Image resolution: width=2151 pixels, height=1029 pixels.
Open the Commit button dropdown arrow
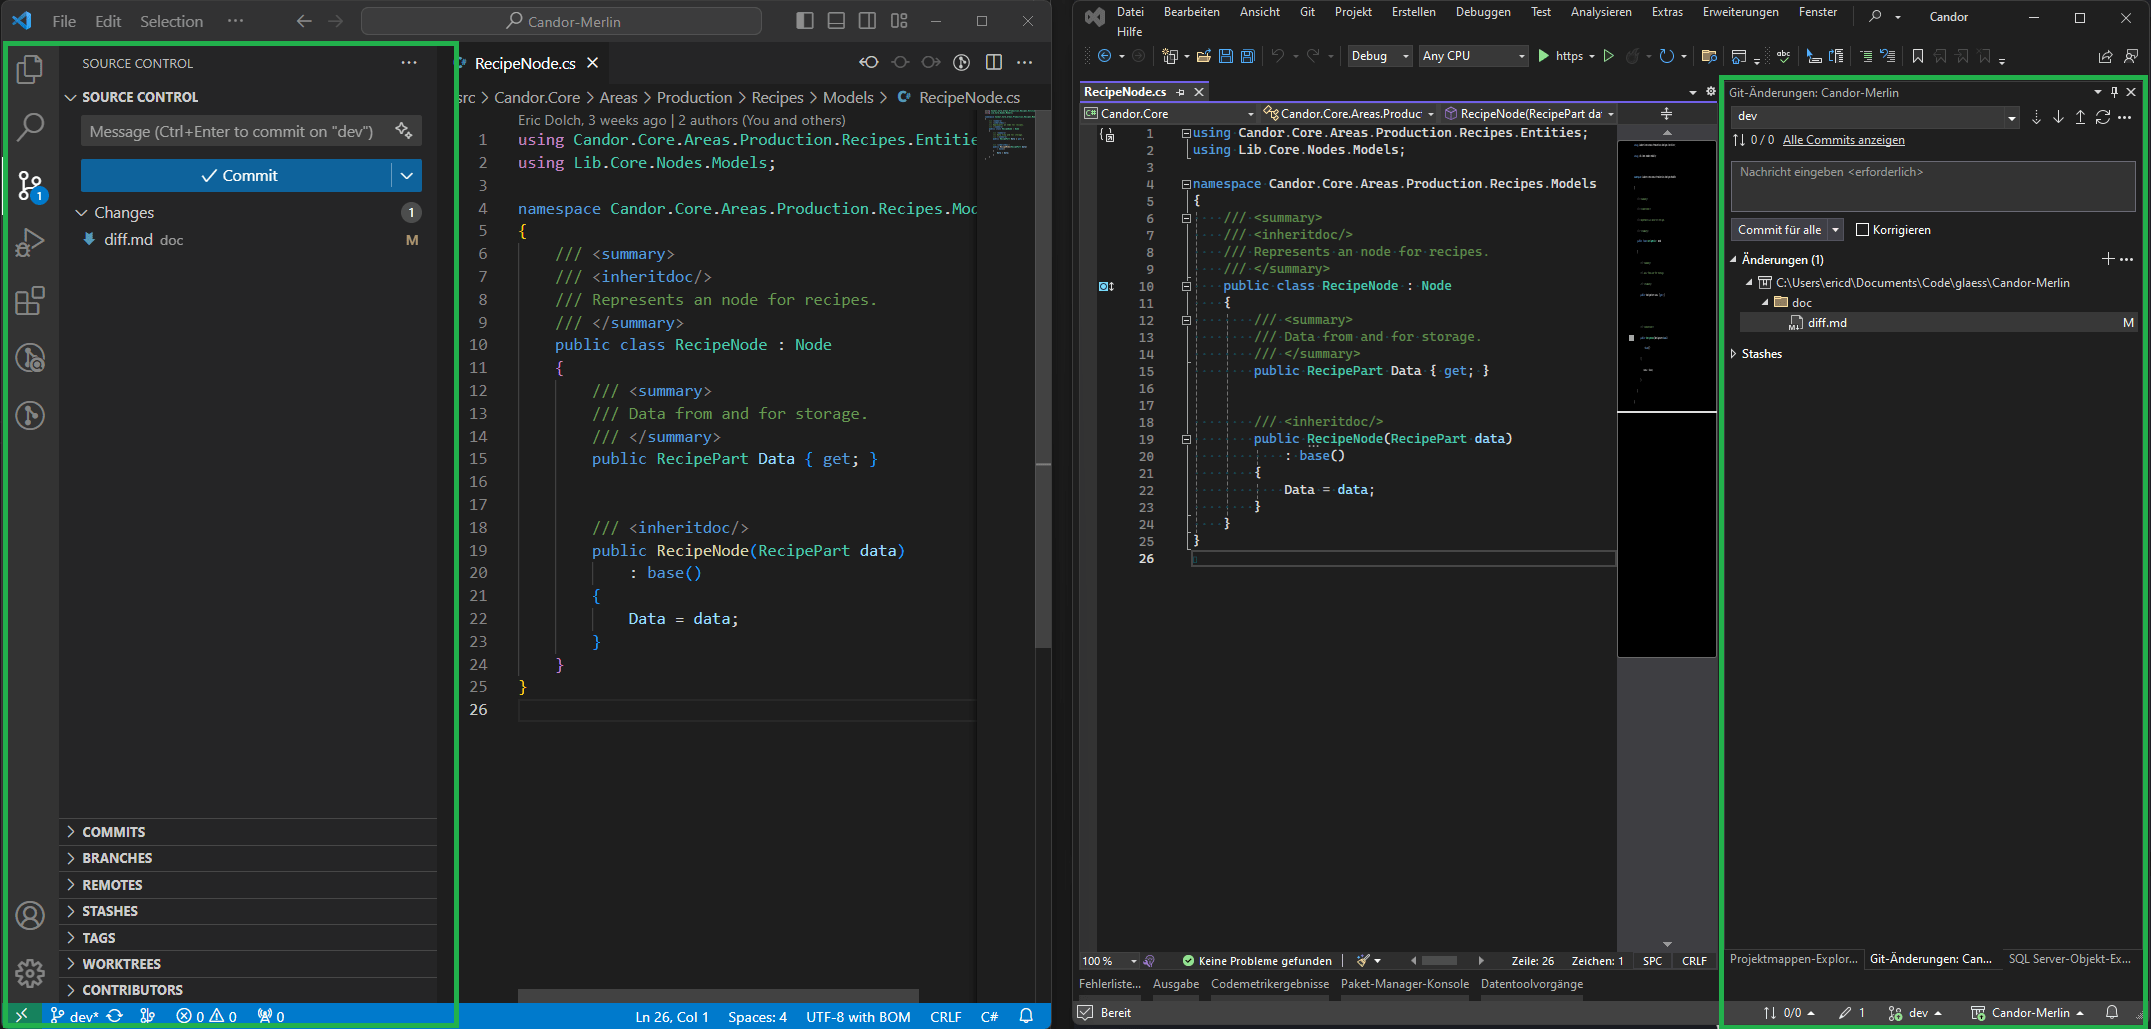coord(407,176)
